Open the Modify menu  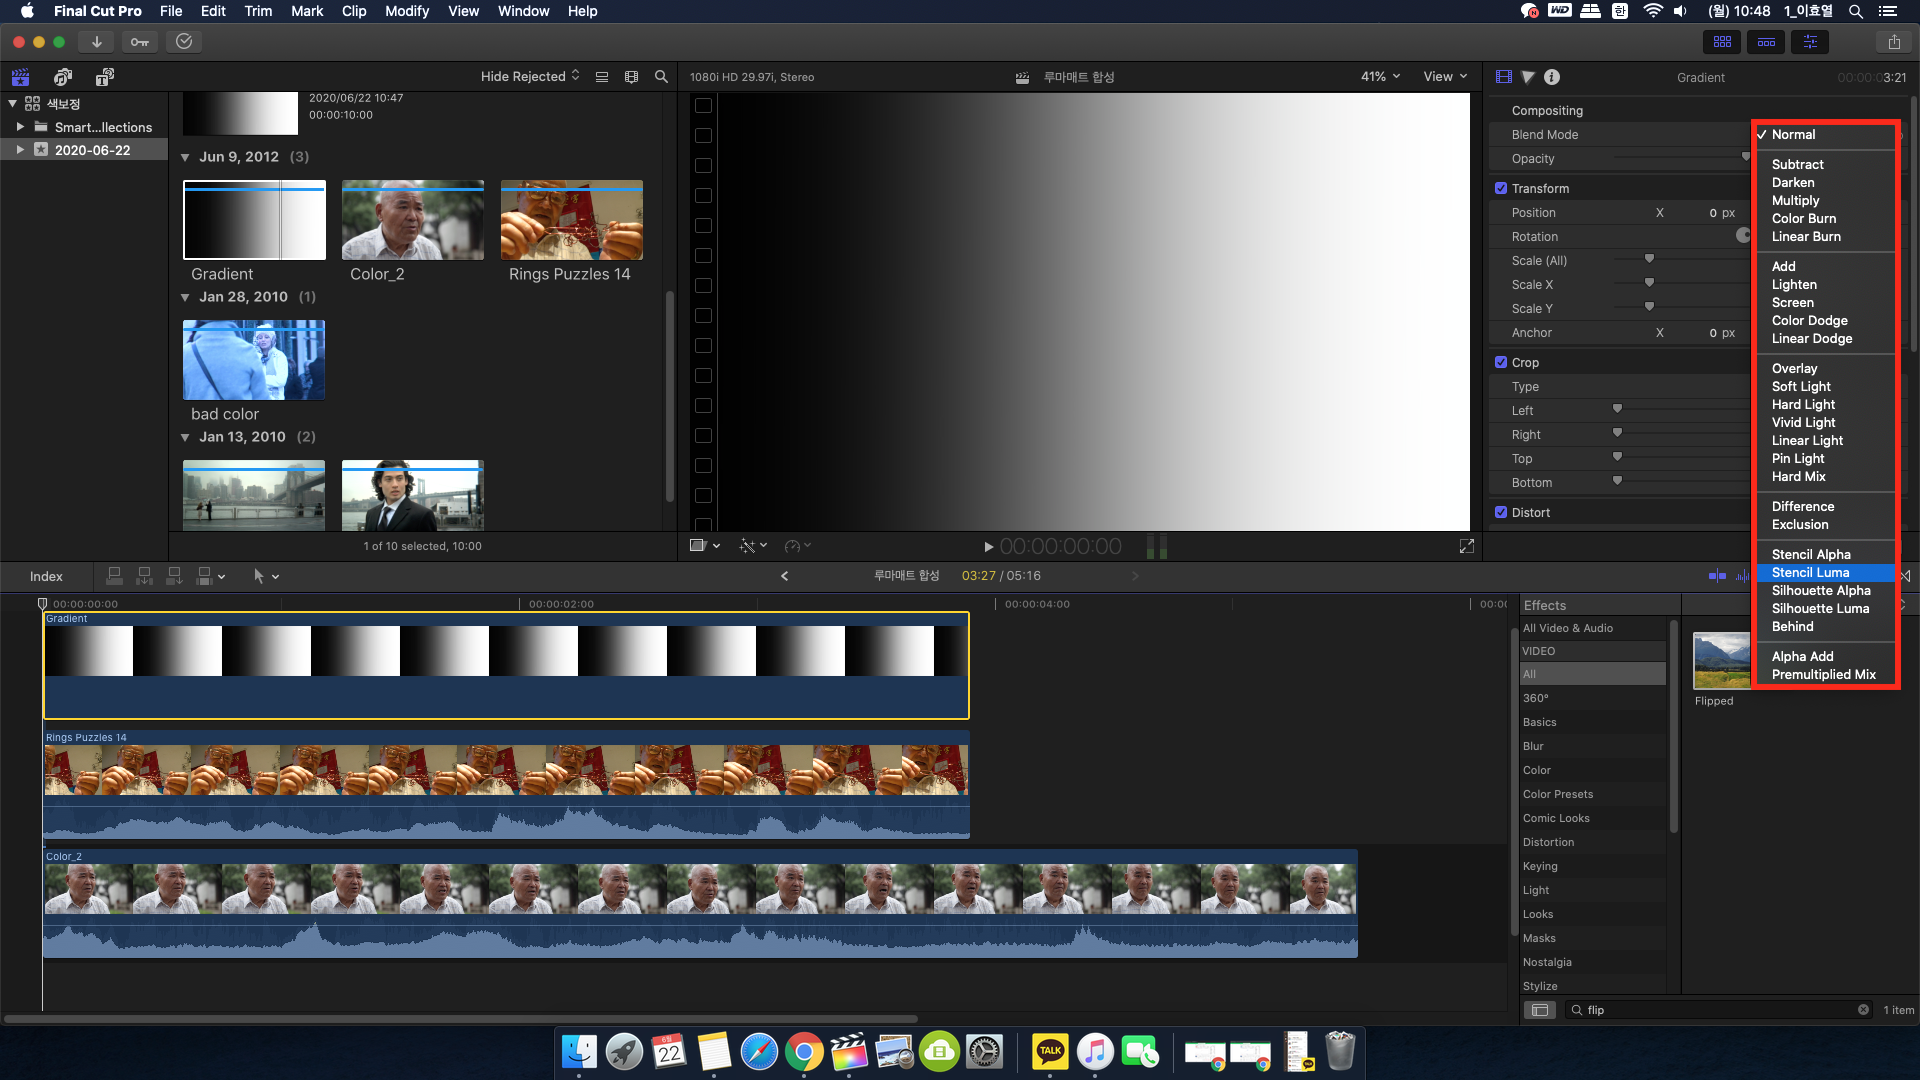tap(406, 11)
